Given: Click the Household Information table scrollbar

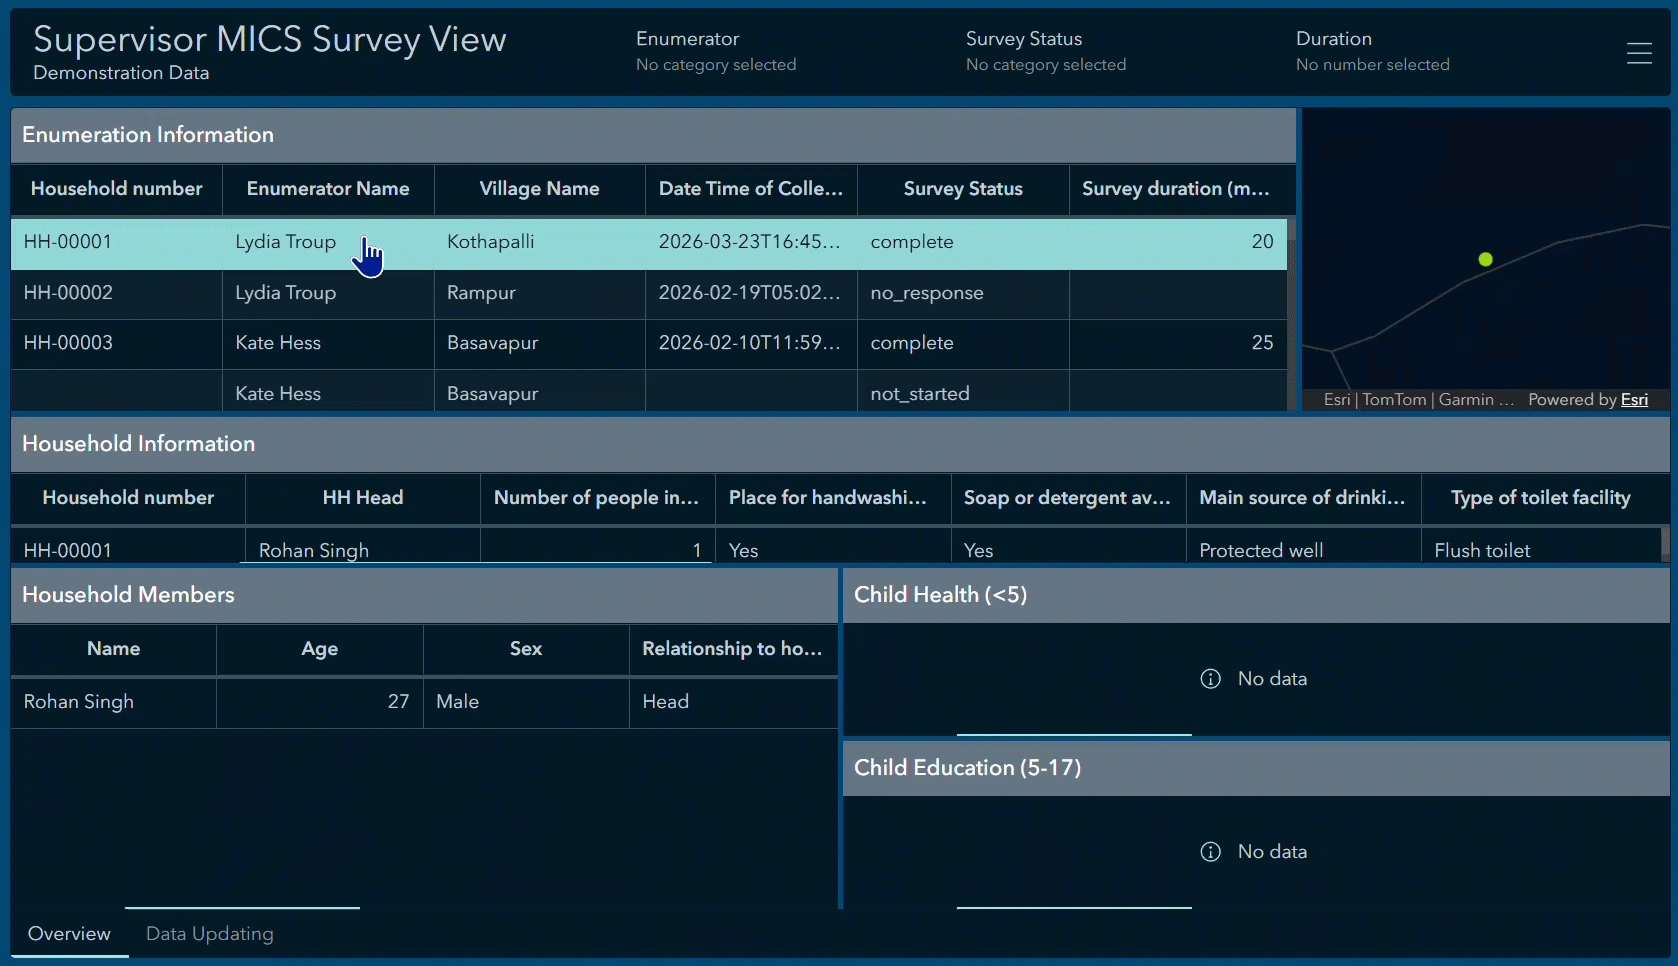Looking at the screenshot, I should 1665,544.
